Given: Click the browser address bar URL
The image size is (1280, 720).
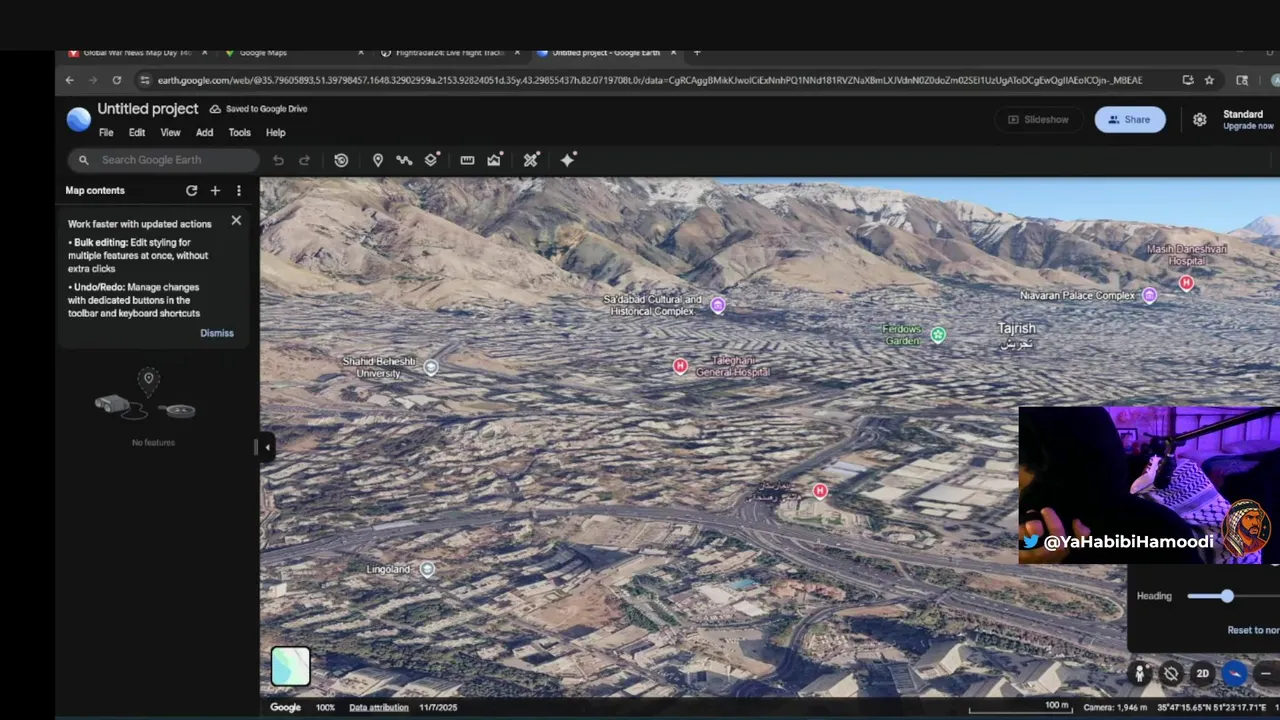Looking at the screenshot, I should pyautogui.click(x=650, y=80).
